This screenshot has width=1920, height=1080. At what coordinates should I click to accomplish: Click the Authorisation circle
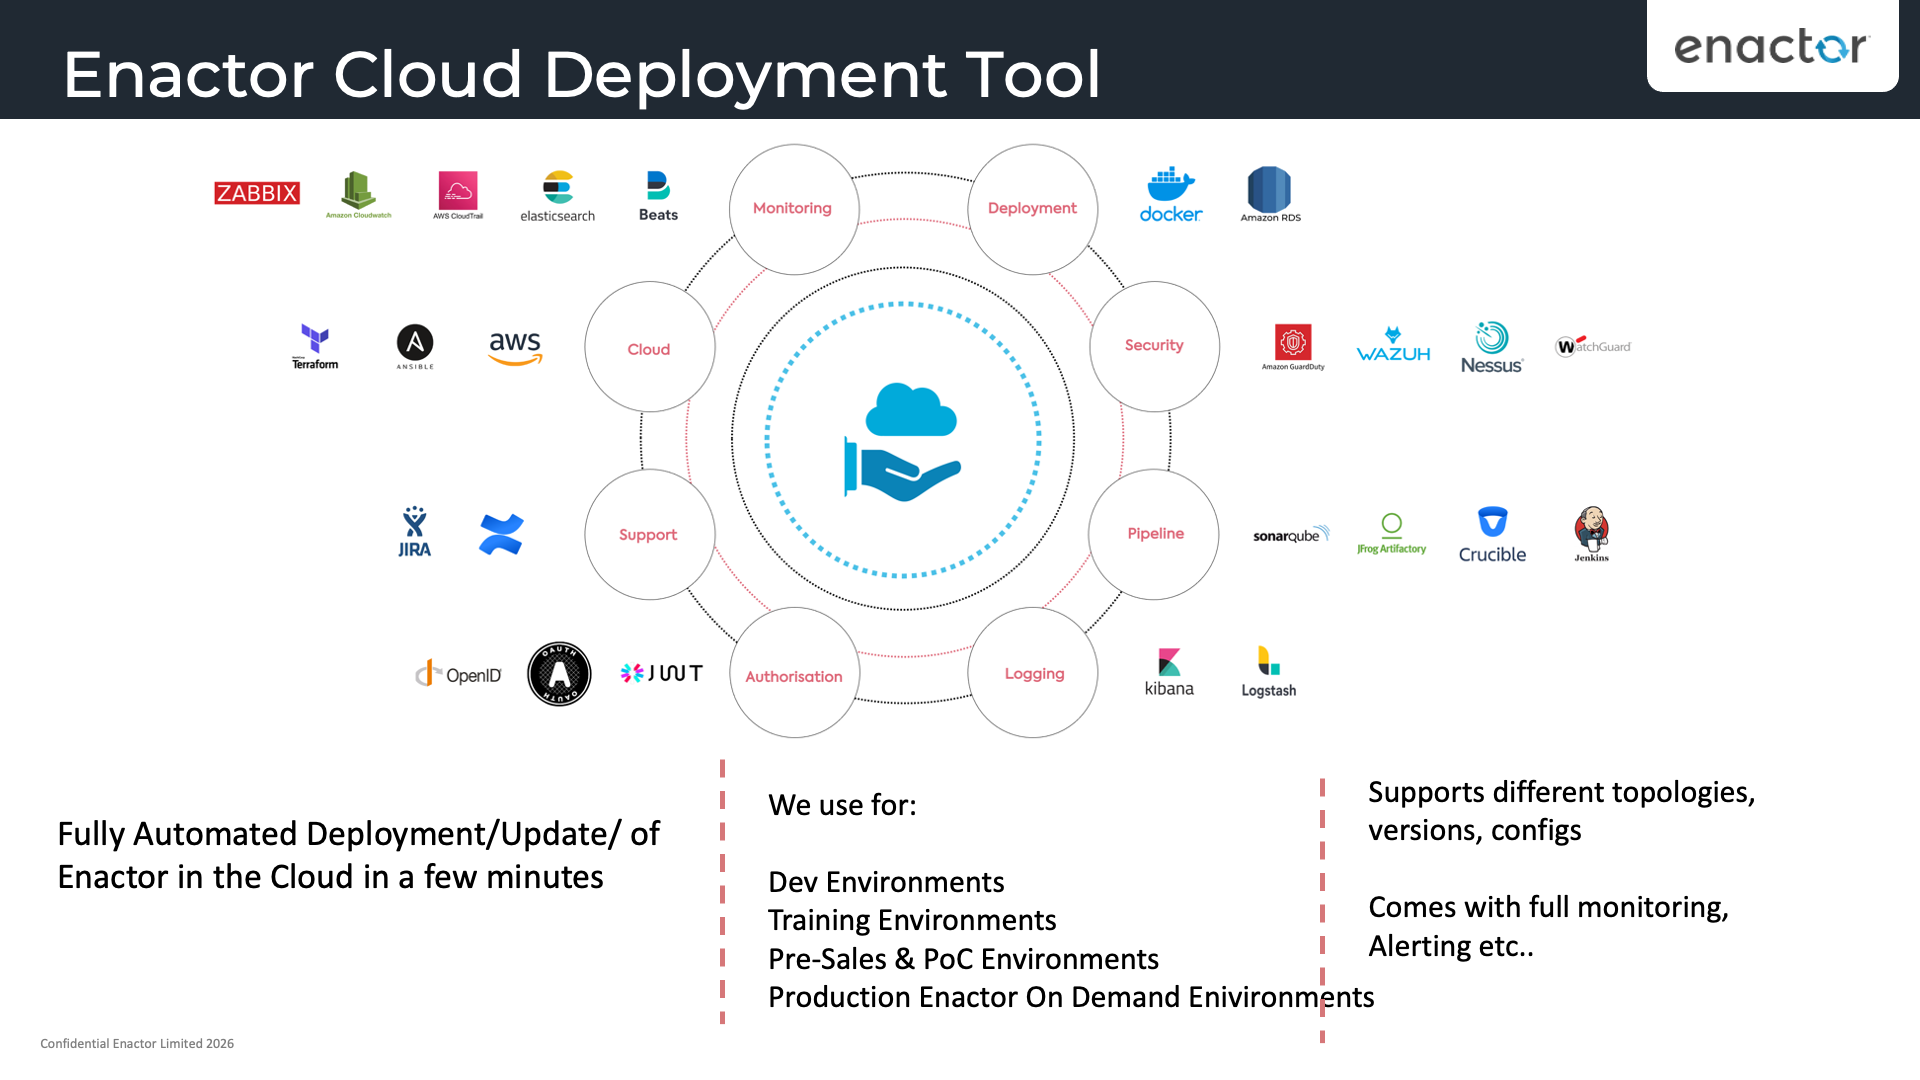tap(793, 676)
